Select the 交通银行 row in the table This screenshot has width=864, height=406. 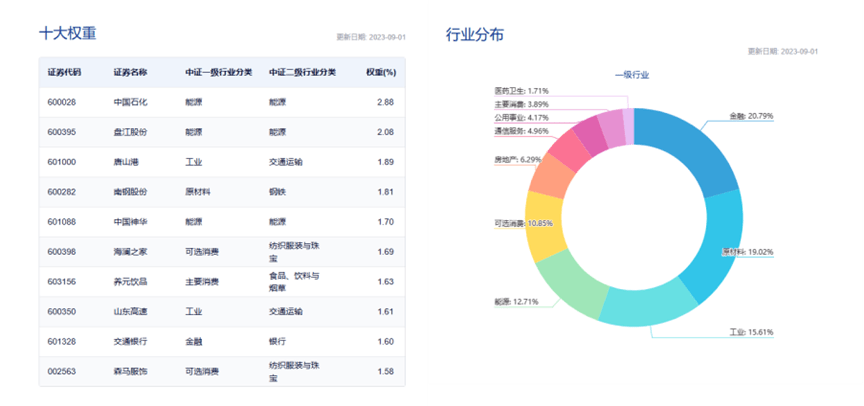(130, 342)
